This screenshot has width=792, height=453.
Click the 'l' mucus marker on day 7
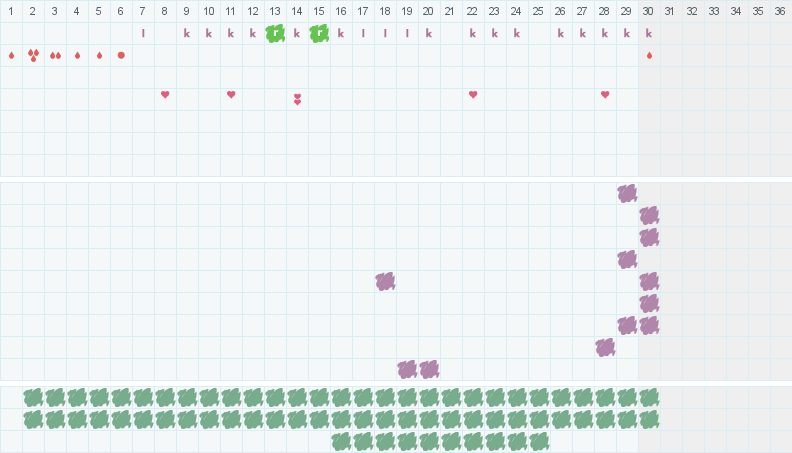(x=143, y=33)
